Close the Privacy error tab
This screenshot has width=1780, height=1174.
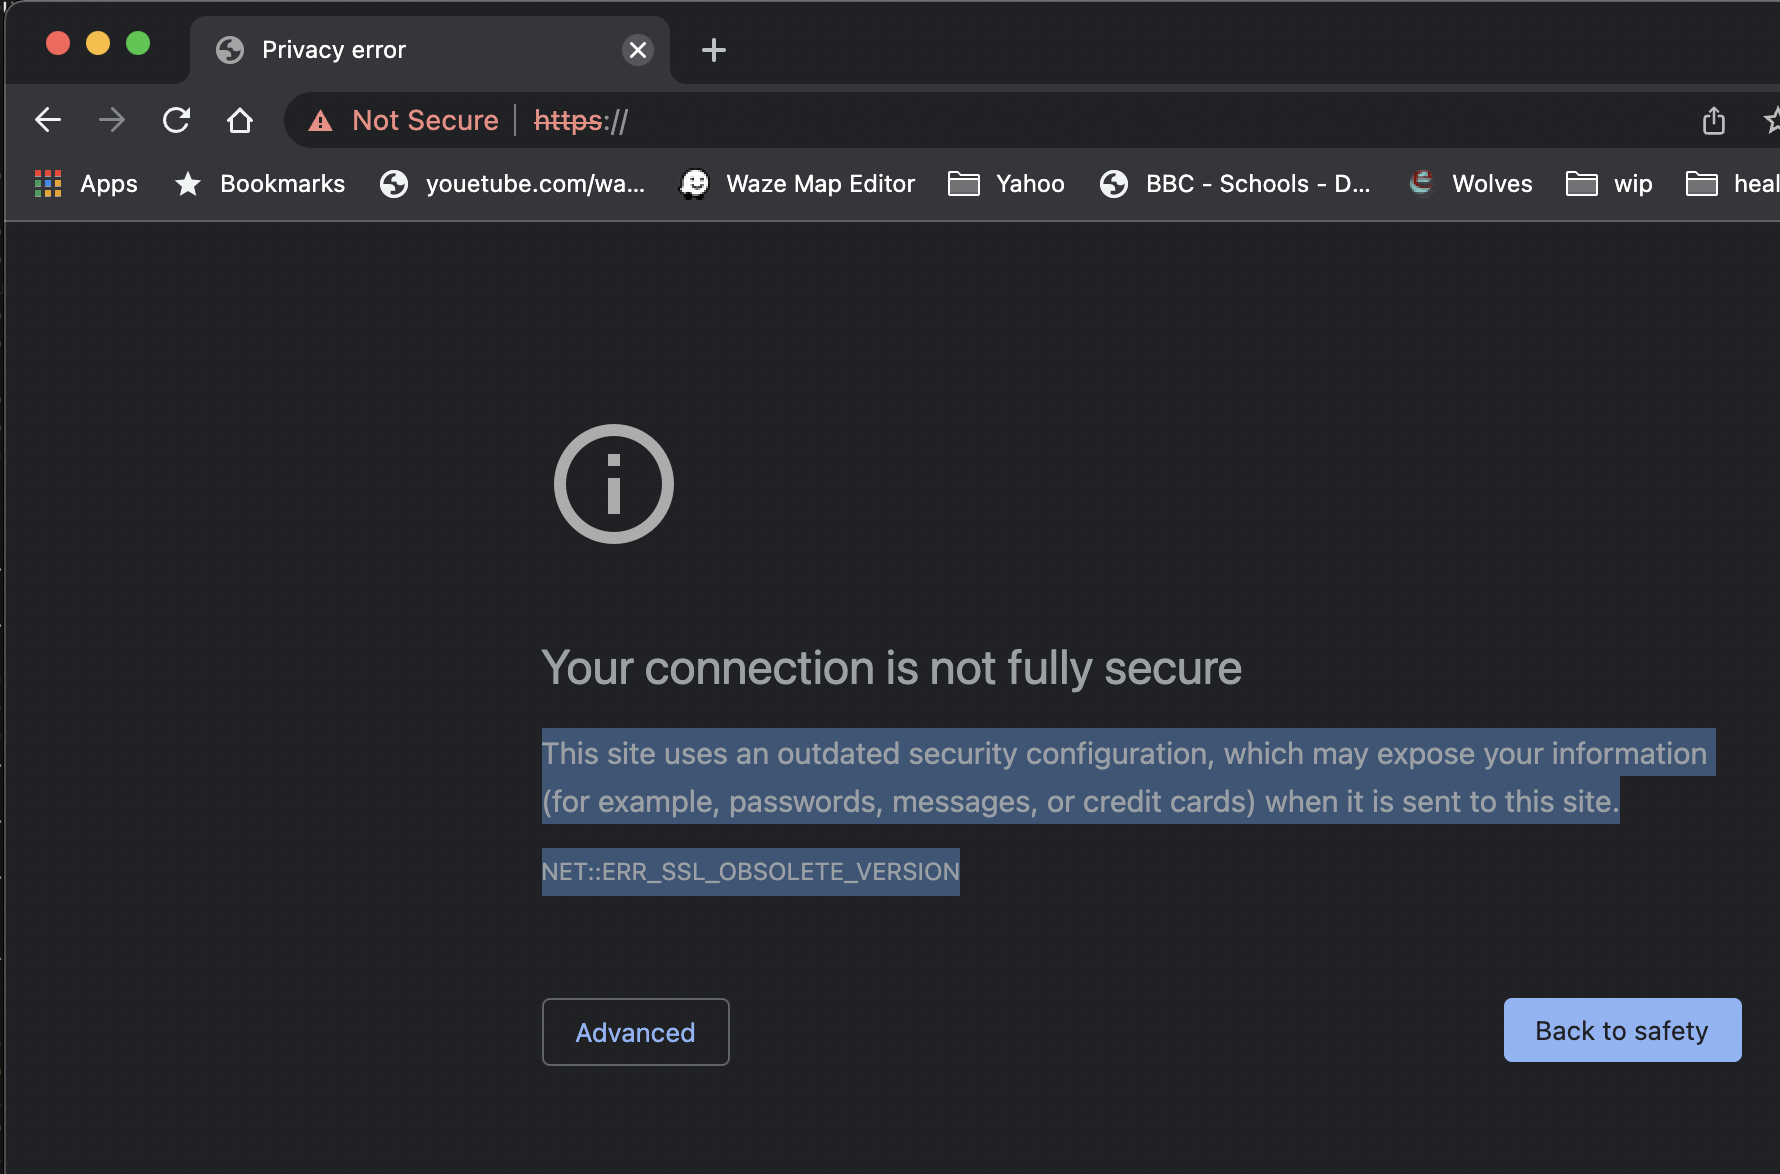(637, 50)
